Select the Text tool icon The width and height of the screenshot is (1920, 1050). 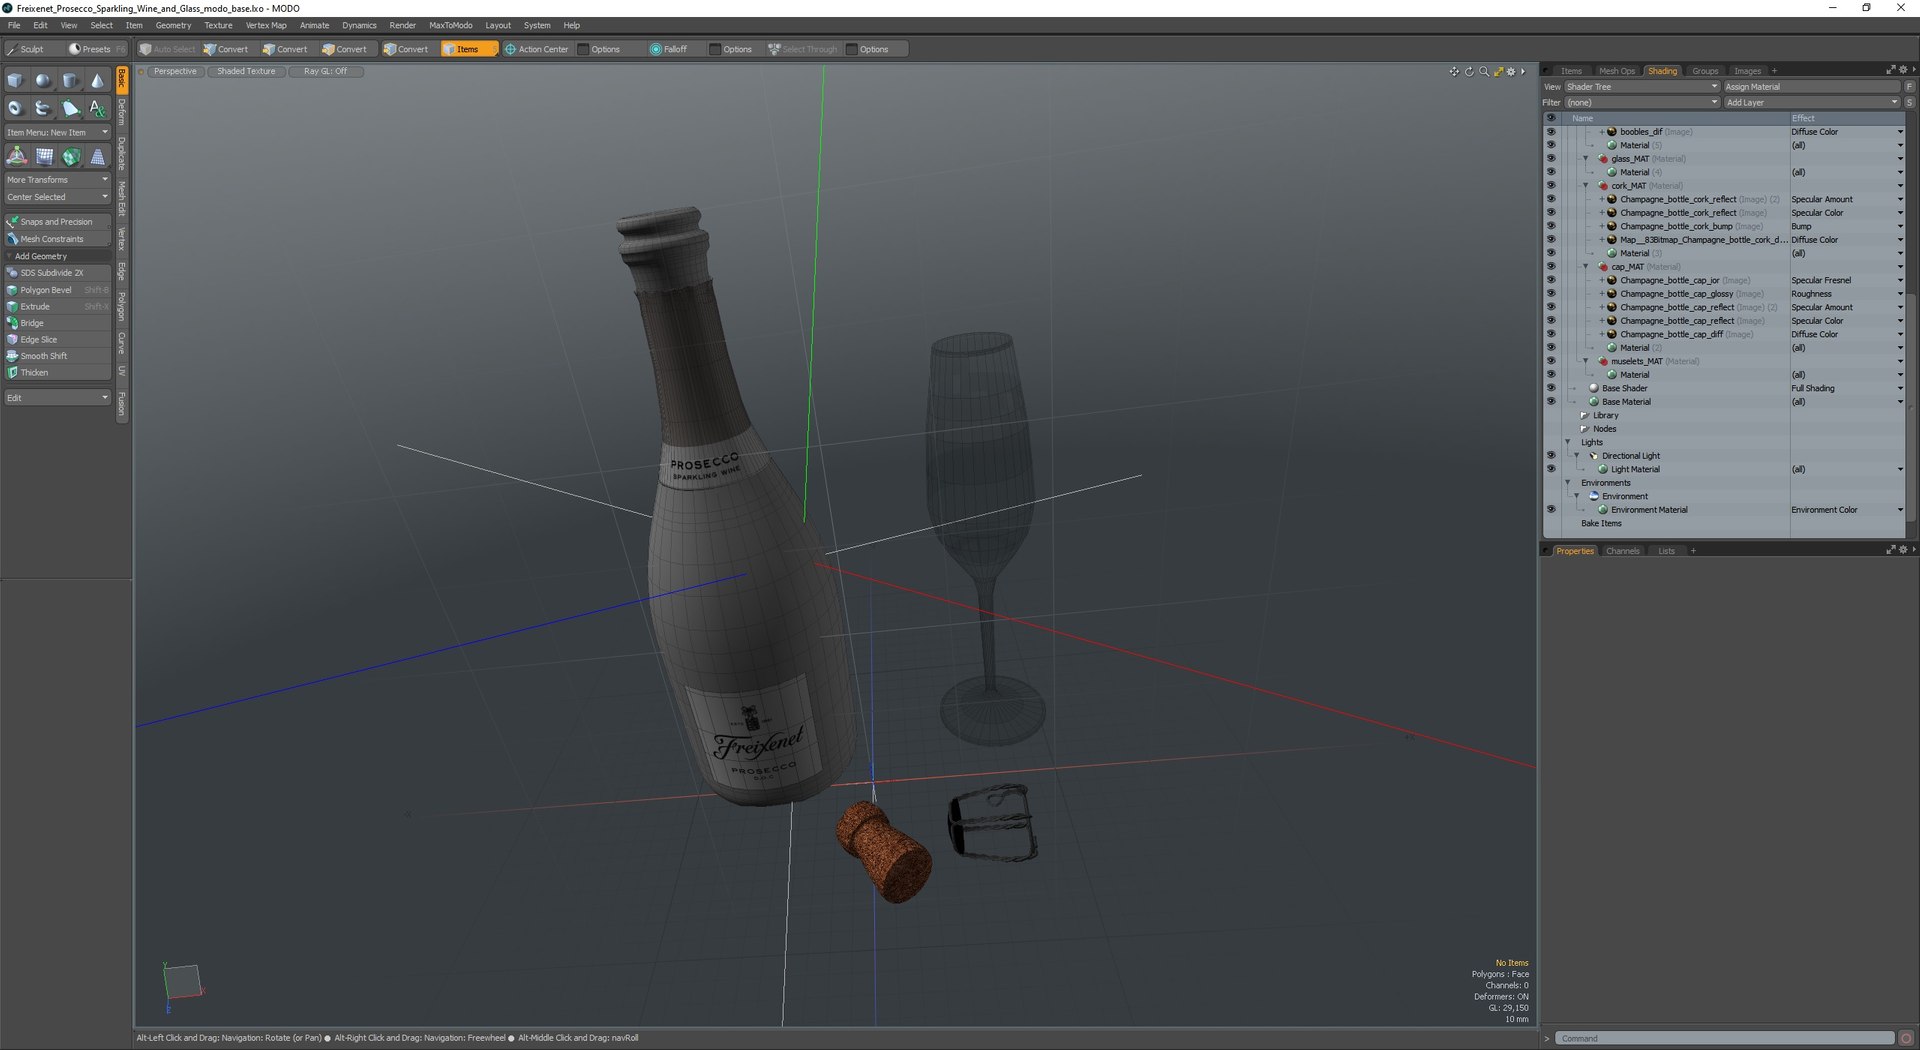97,108
